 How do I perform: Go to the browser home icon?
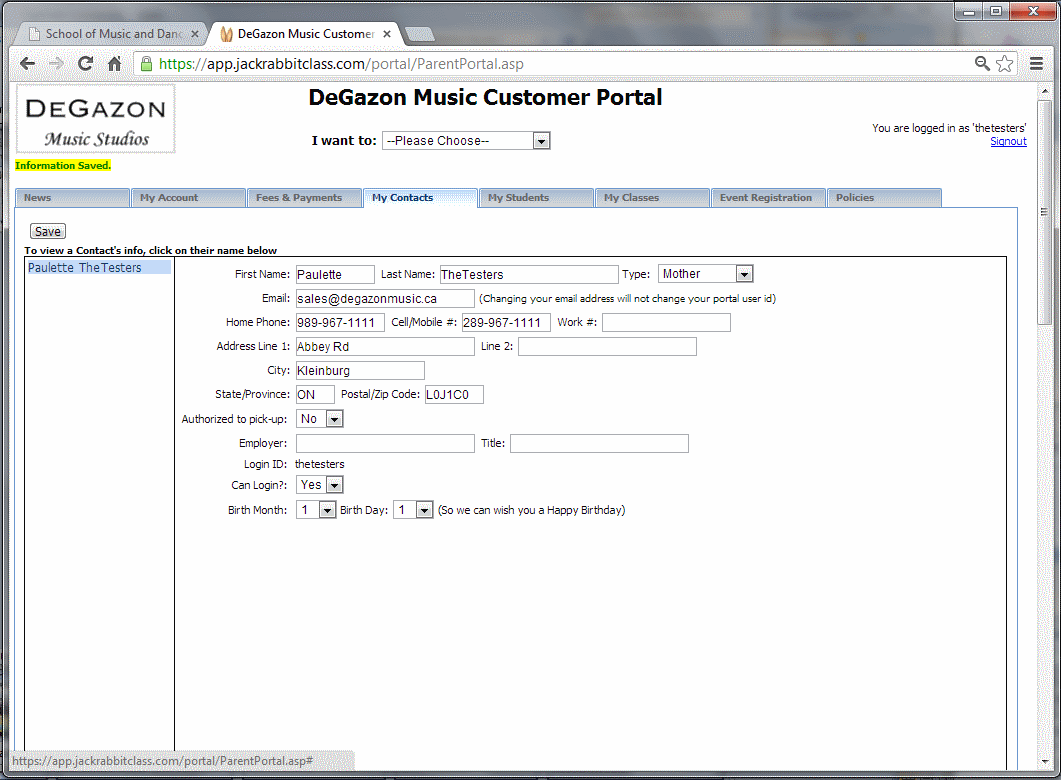[x=114, y=64]
